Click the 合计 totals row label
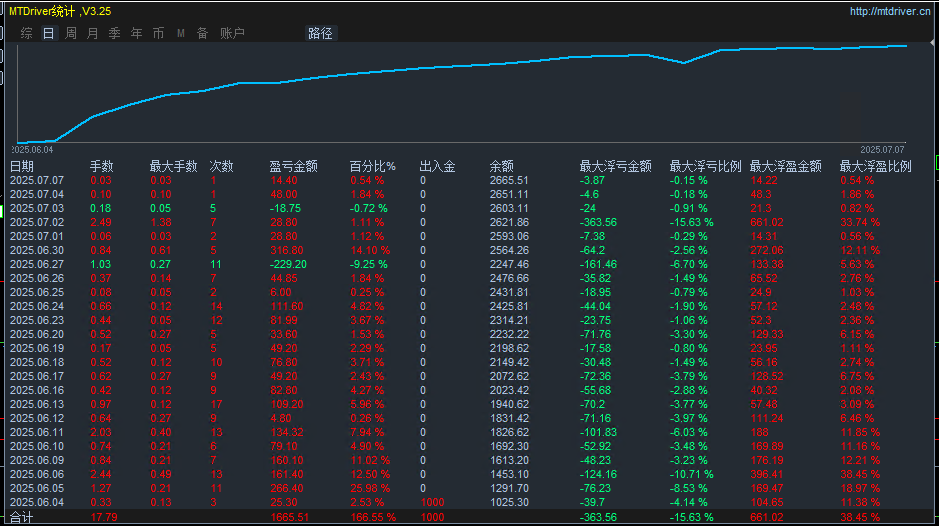This screenshot has height=526, width=939. click(x=22, y=518)
